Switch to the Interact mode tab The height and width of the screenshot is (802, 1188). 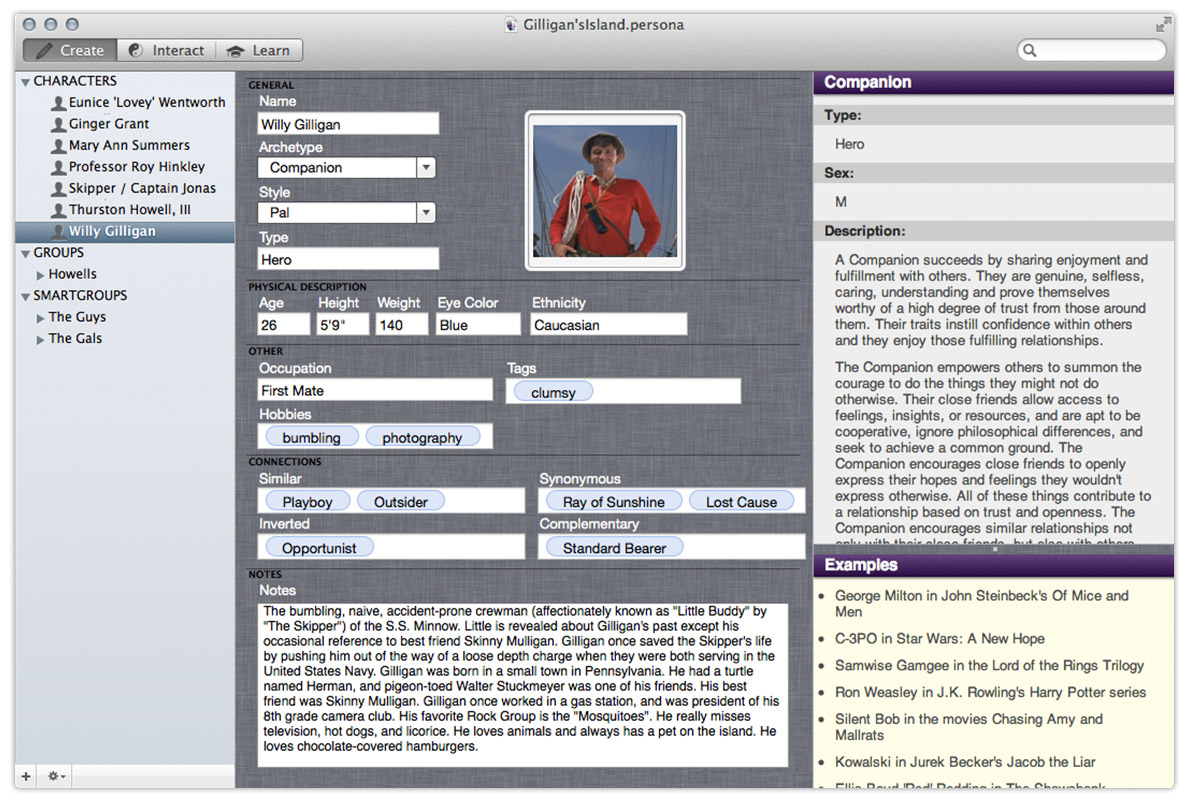tap(166, 50)
